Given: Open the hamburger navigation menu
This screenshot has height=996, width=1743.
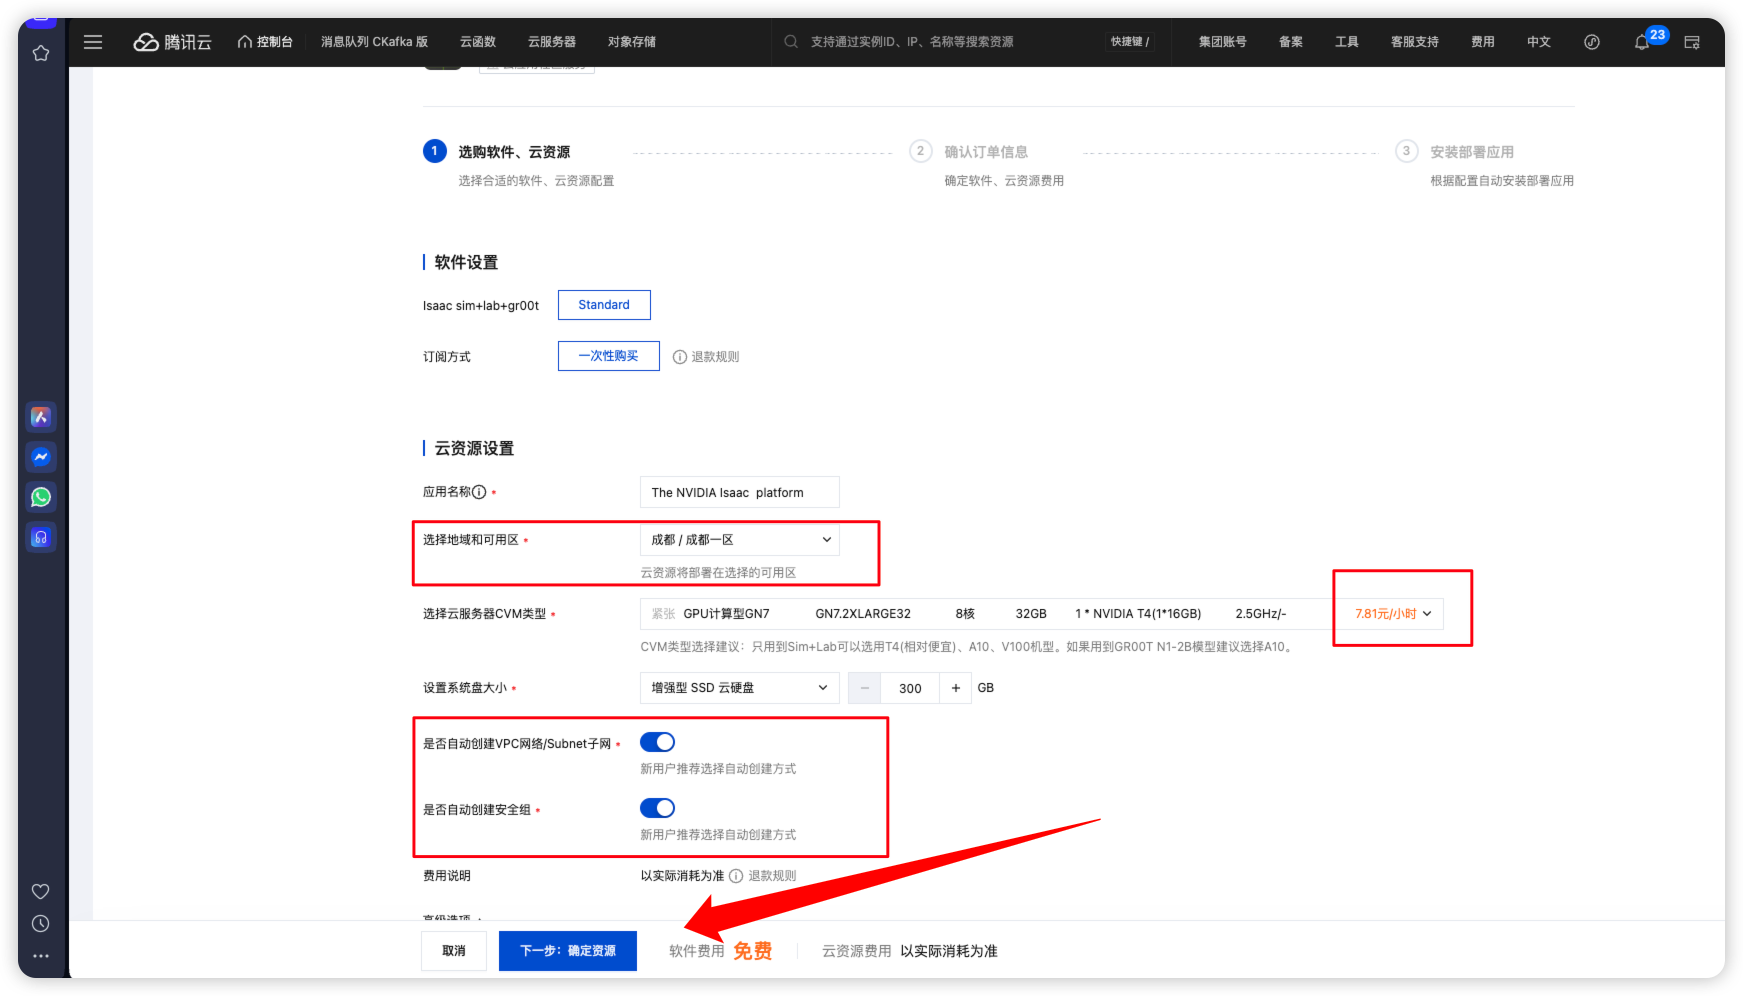Looking at the screenshot, I should 93,42.
